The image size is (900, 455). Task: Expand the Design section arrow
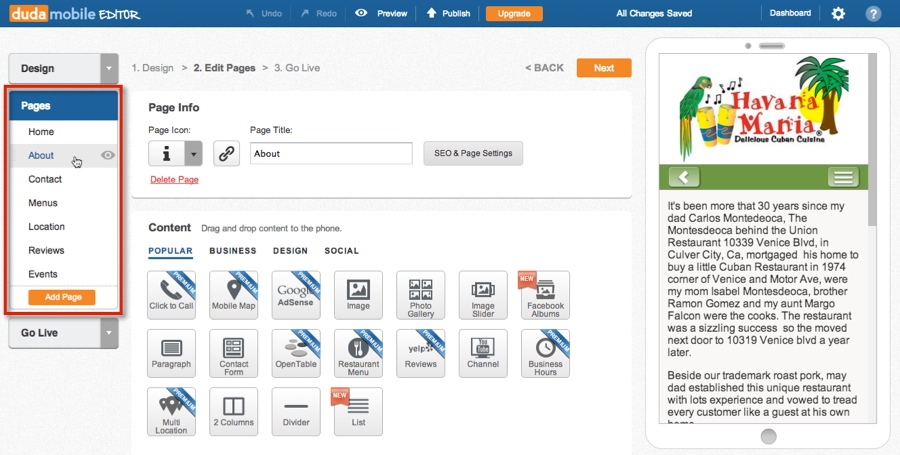109,68
